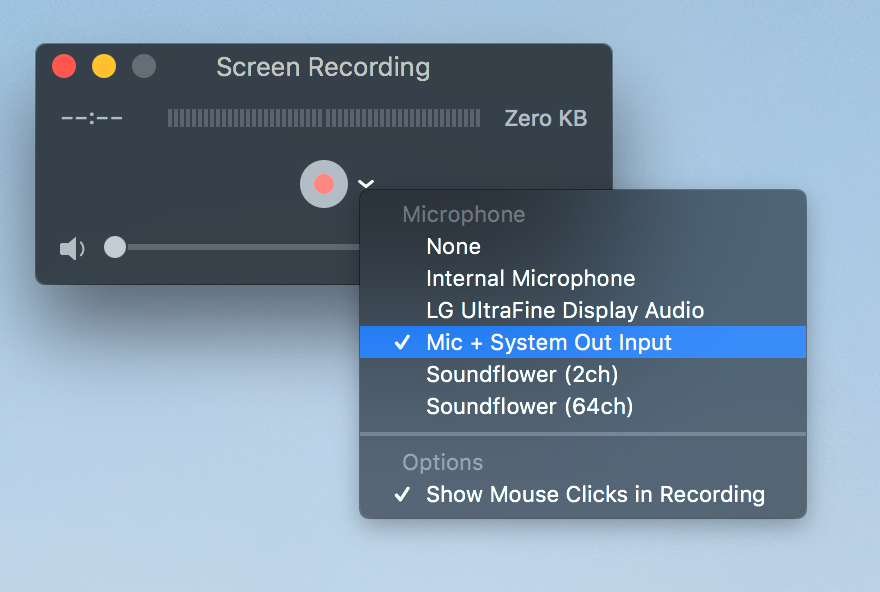
Task: Minimize the window with the yellow button
Action: point(104,66)
